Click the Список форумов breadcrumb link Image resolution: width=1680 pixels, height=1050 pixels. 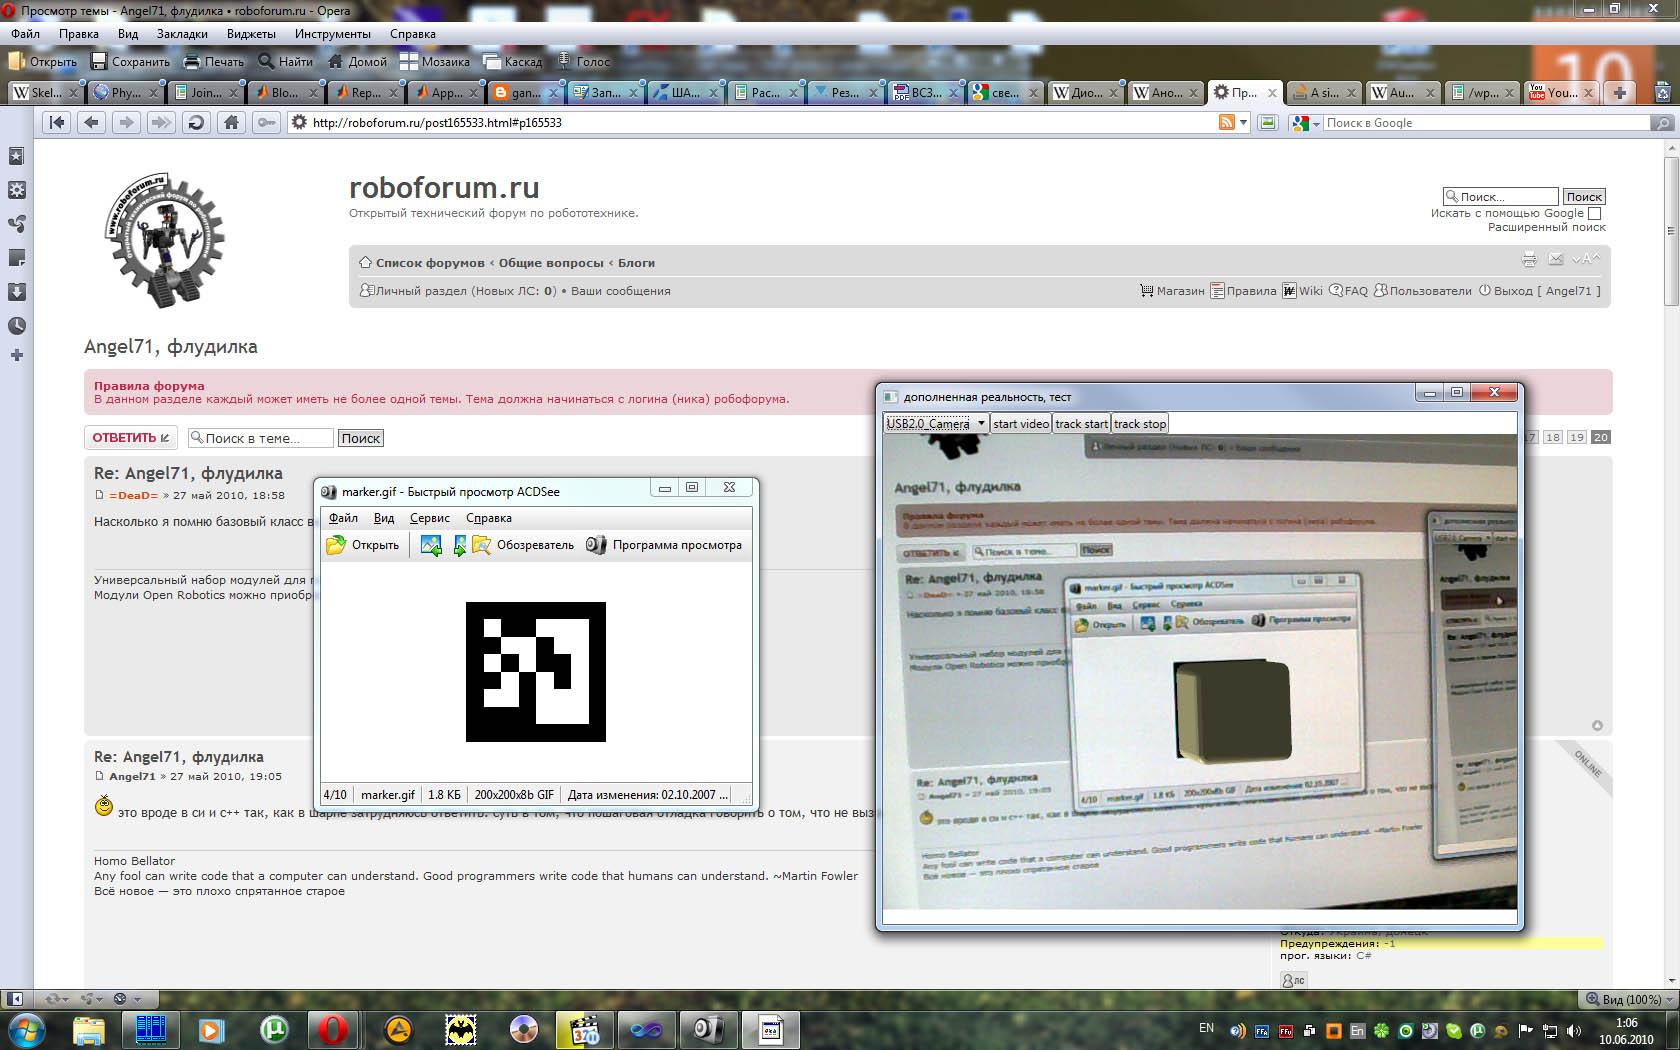click(429, 263)
